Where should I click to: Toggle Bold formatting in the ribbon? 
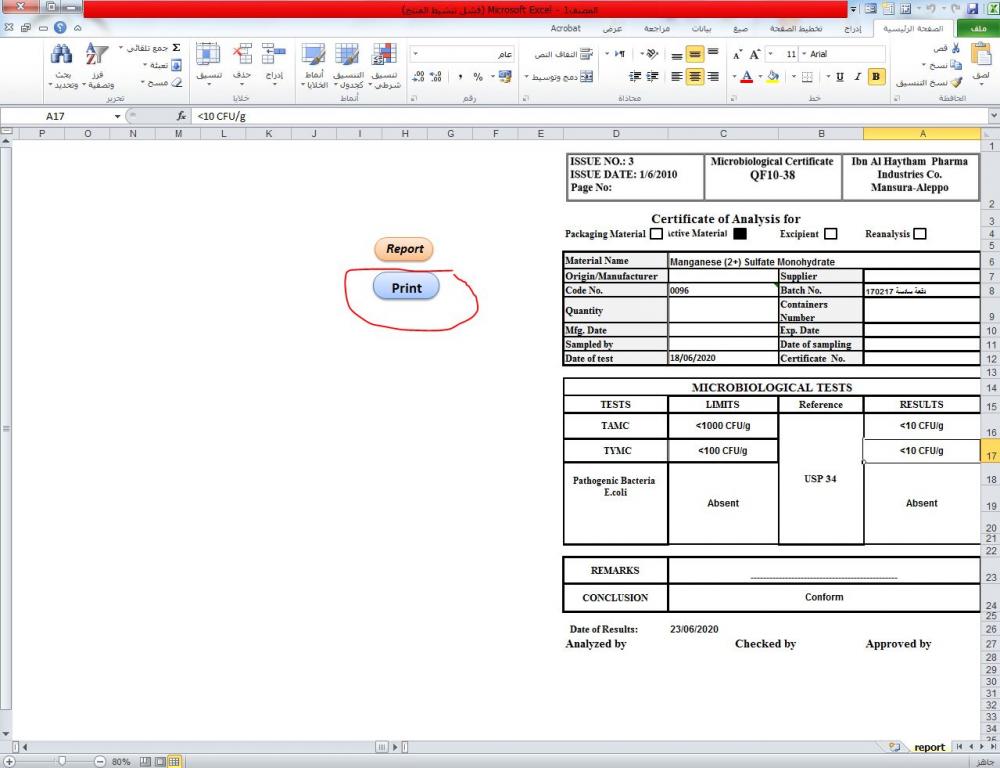(877, 76)
